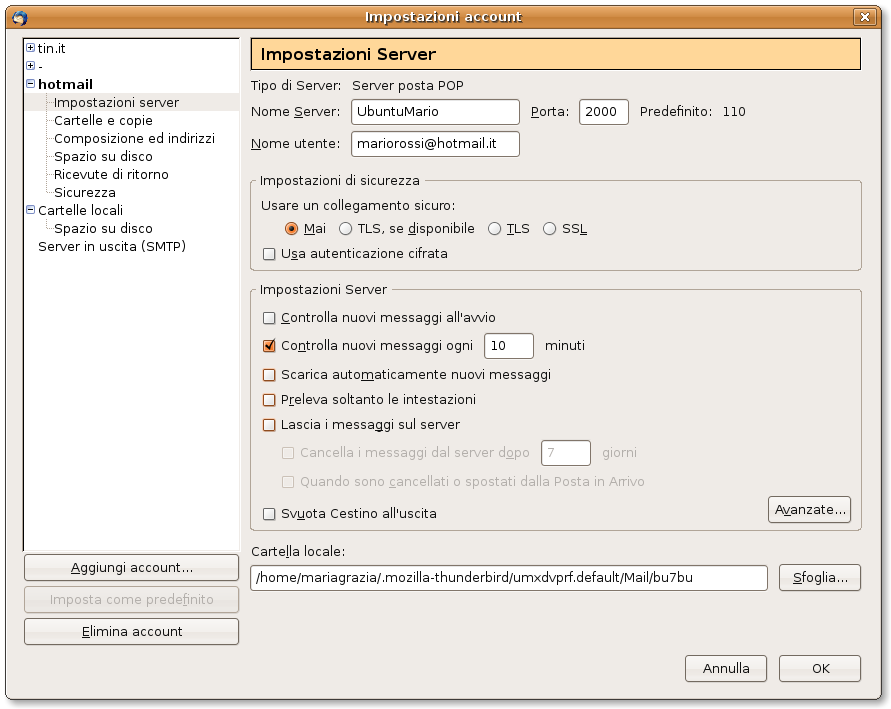Enable Lascia i messaggi sul server
Screen dimensions: 891x709
tap(269, 425)
